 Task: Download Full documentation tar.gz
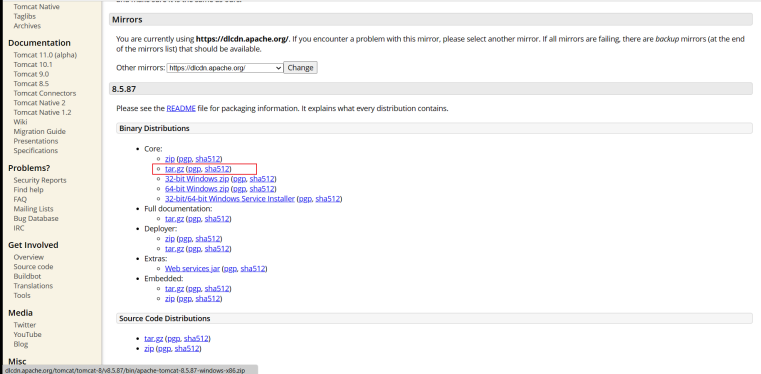point(174,219)
